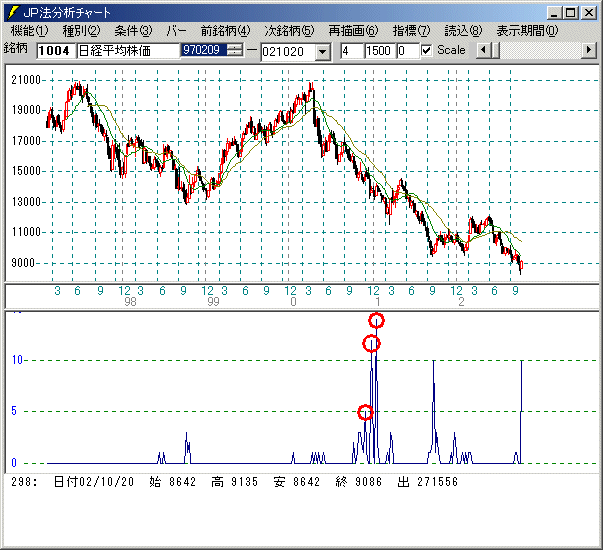The image size is (603, 550).
Task: Click the start date spinner buttons
Action: pyautogui.click(x=235, y=50)
